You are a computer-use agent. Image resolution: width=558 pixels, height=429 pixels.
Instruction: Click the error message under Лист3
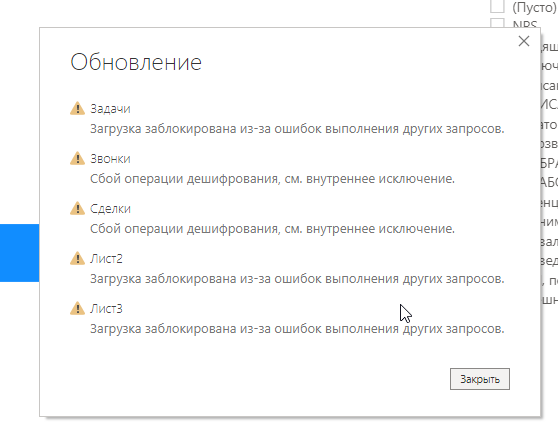click(x=297, y=329)
